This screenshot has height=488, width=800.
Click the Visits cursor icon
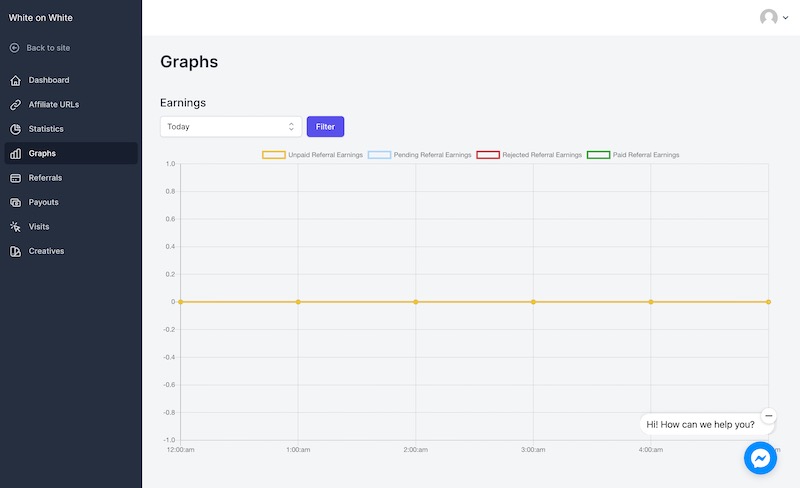click(15, 227)
